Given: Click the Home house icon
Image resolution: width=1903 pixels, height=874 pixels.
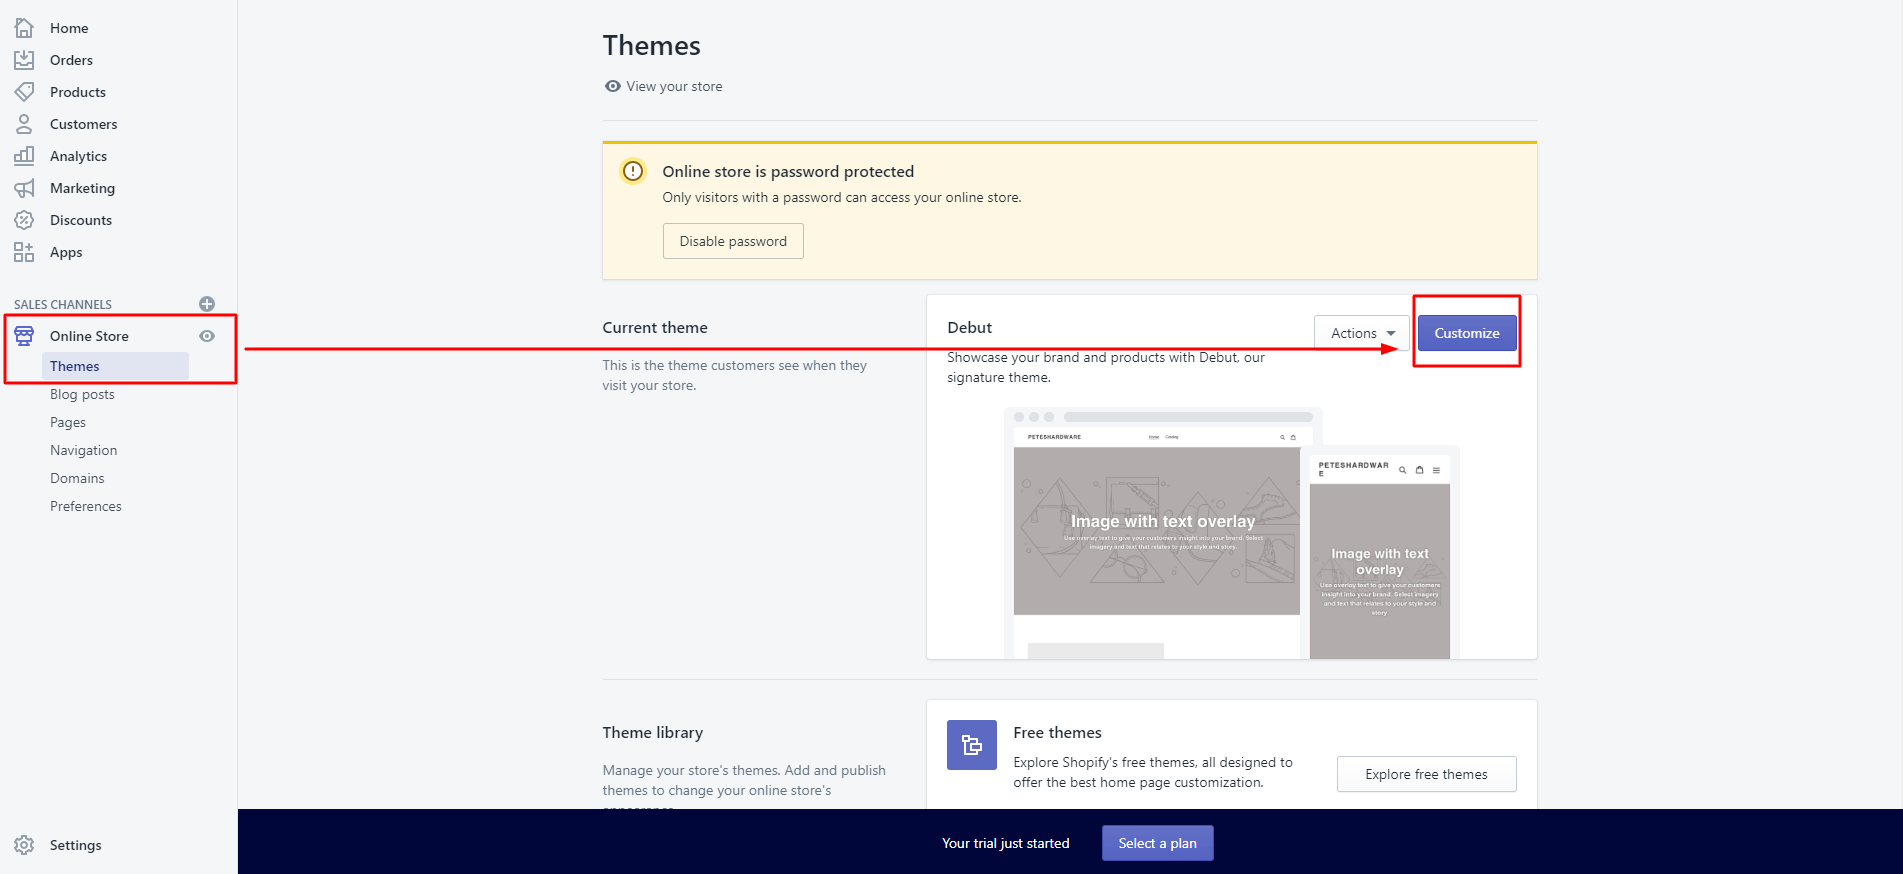Looking at the screenshot, I should click(x=24, y=28).
